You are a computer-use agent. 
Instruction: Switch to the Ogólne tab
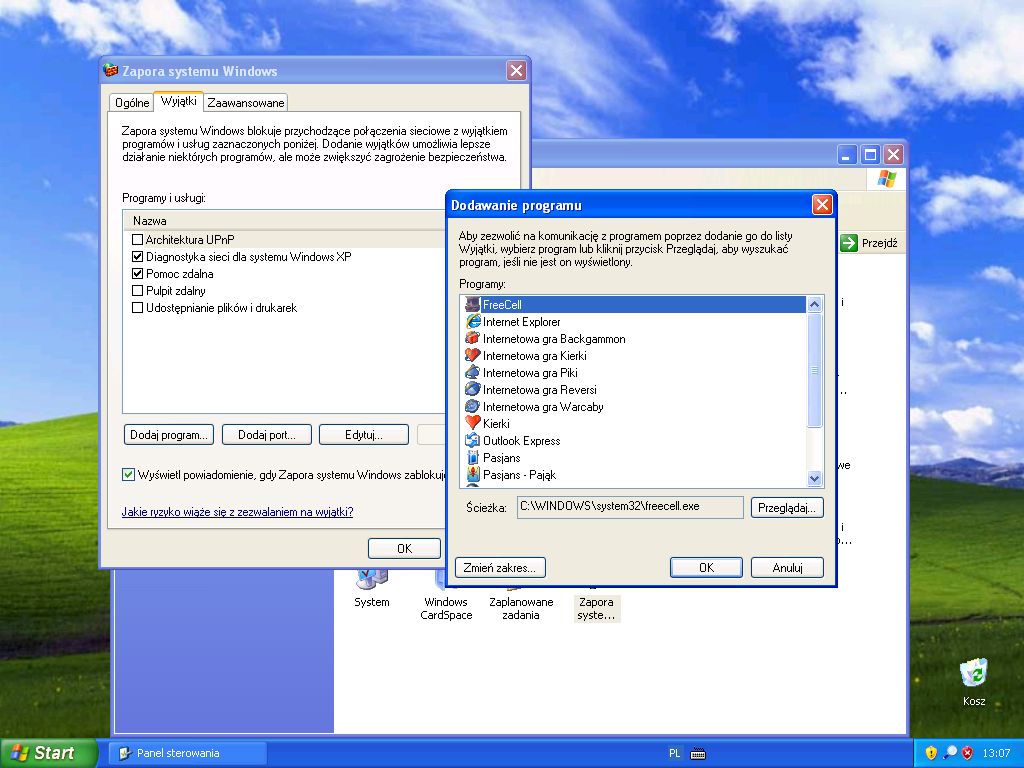(x=132, y=103)
